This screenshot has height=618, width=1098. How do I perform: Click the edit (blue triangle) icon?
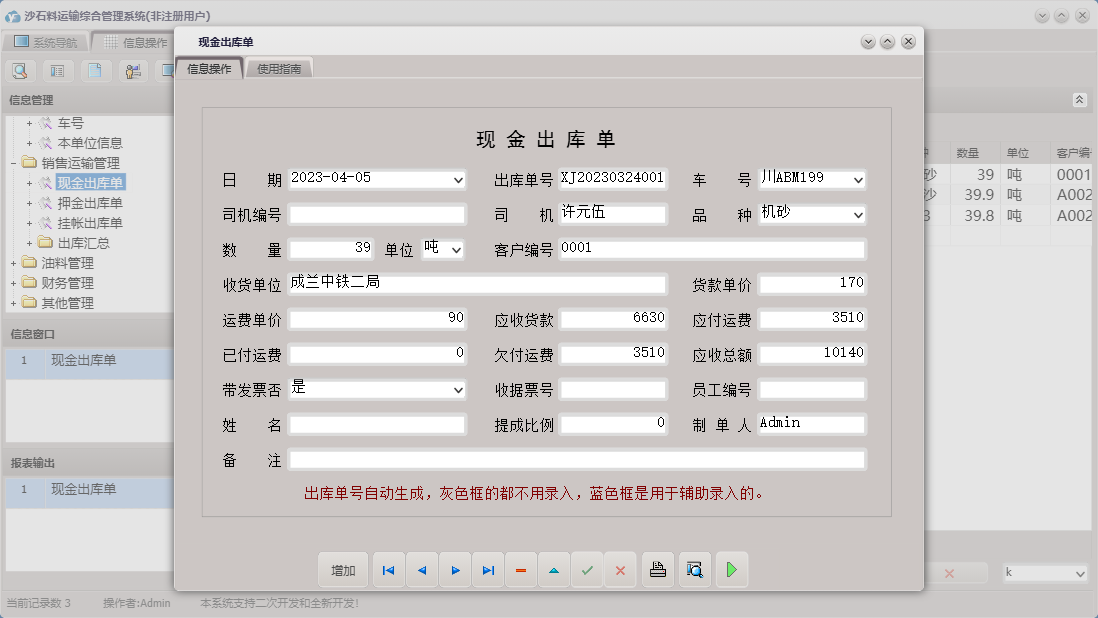[554, 569]
